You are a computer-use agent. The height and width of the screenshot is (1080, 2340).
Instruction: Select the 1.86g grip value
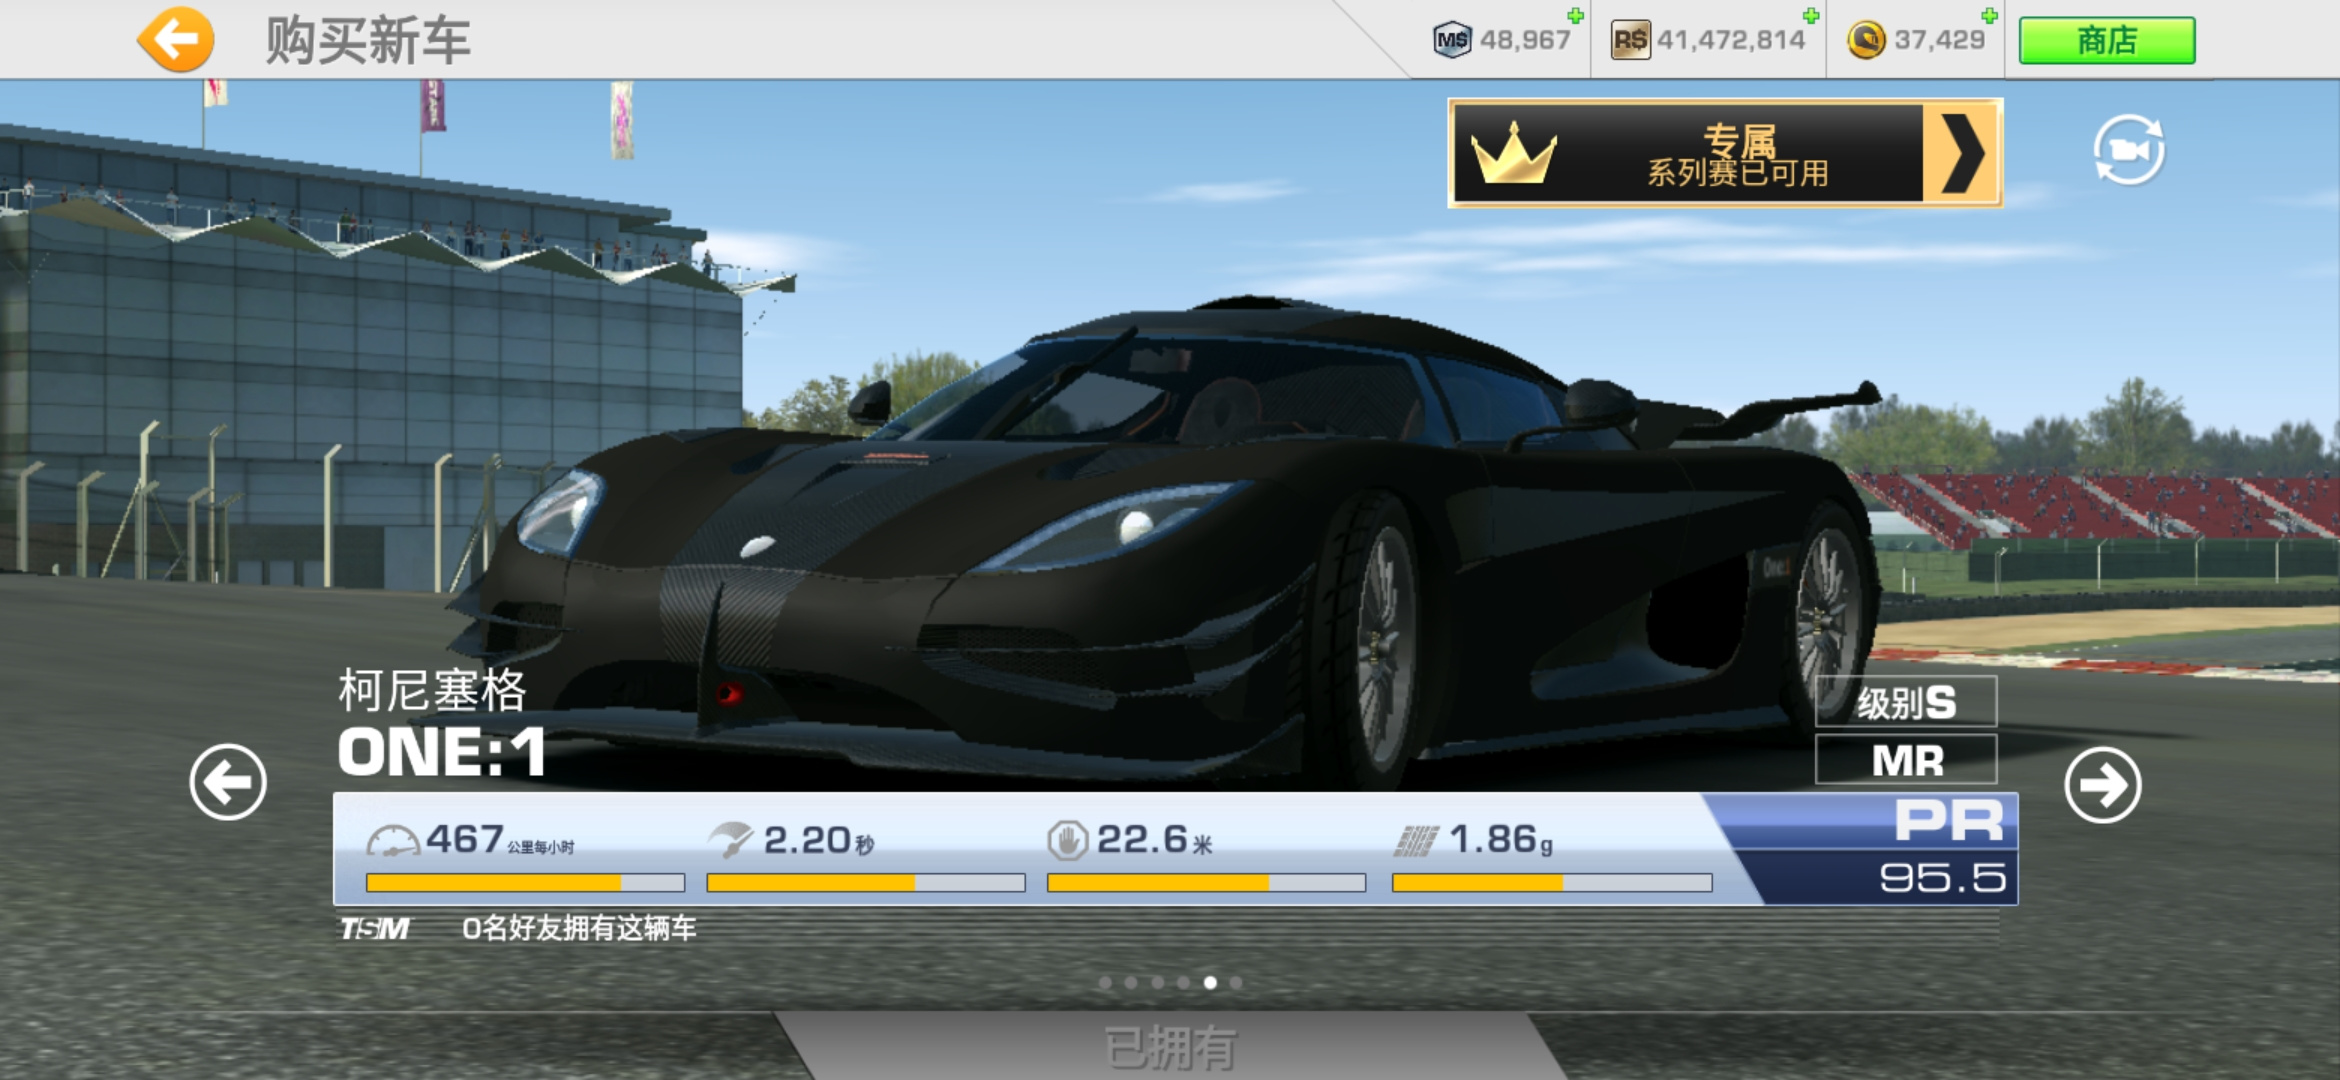point(1501,840)
